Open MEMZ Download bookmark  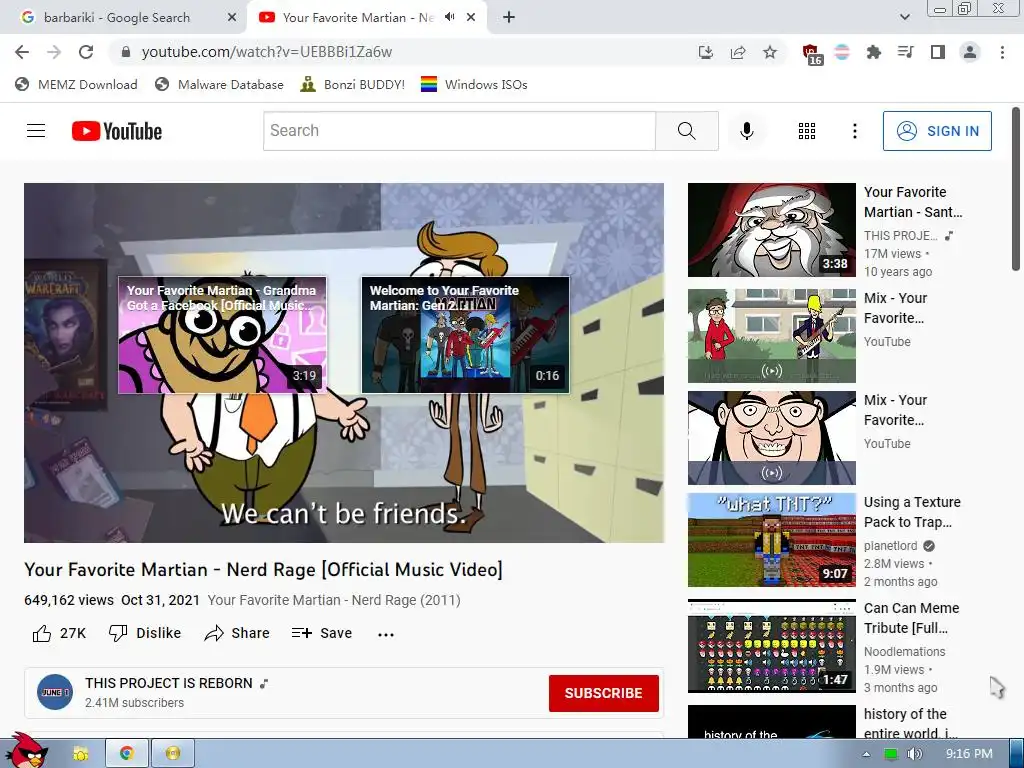click(x=76, y=84)
